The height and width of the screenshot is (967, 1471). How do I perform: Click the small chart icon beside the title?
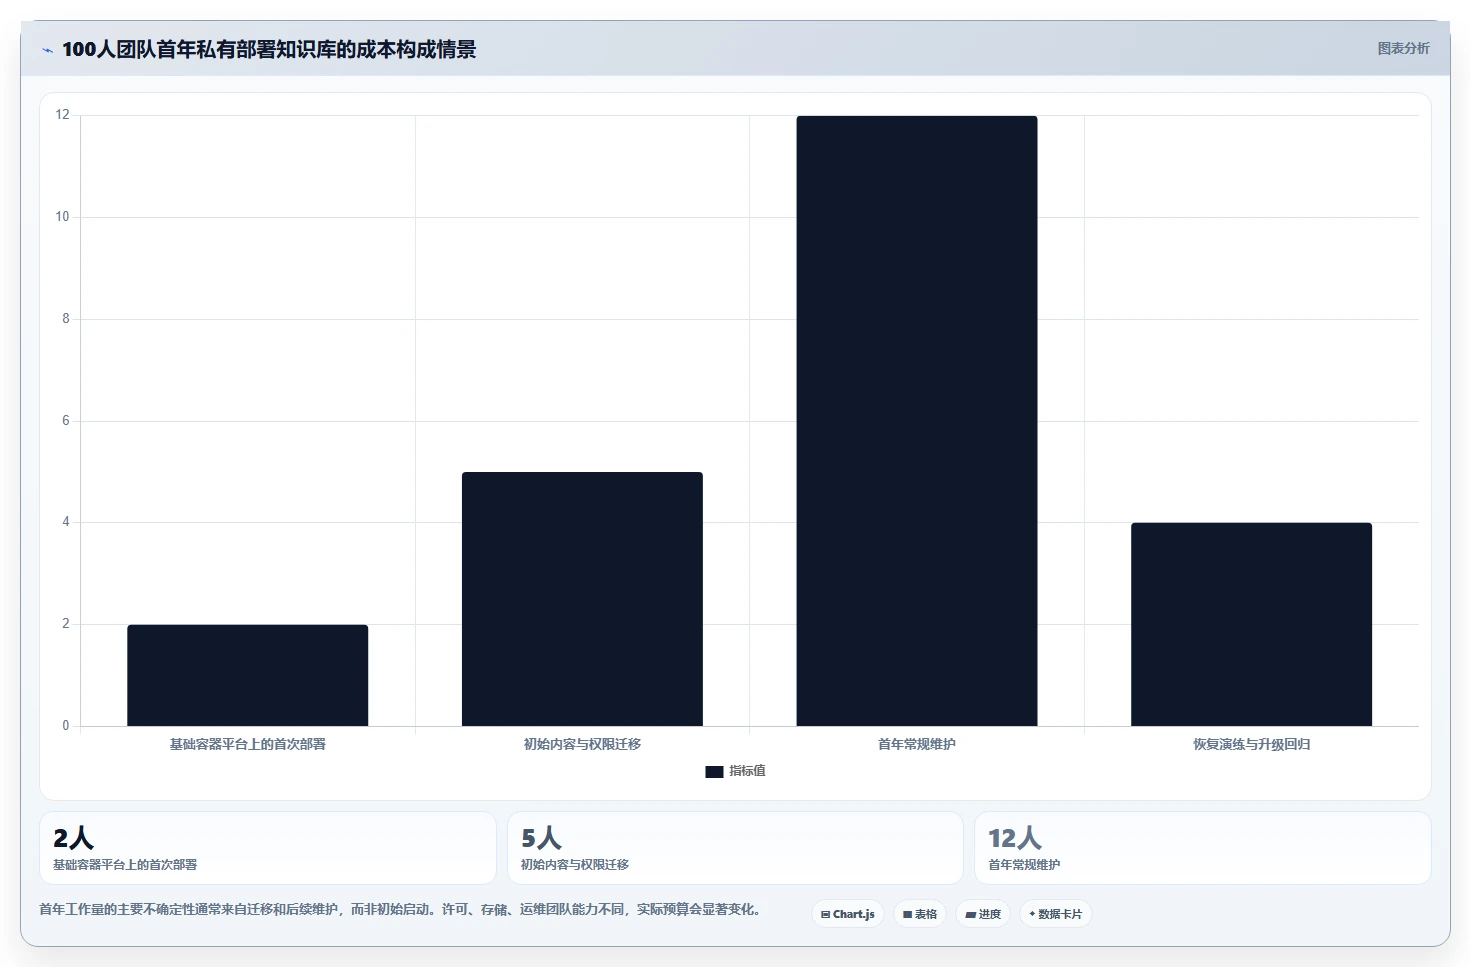(47, 50)
